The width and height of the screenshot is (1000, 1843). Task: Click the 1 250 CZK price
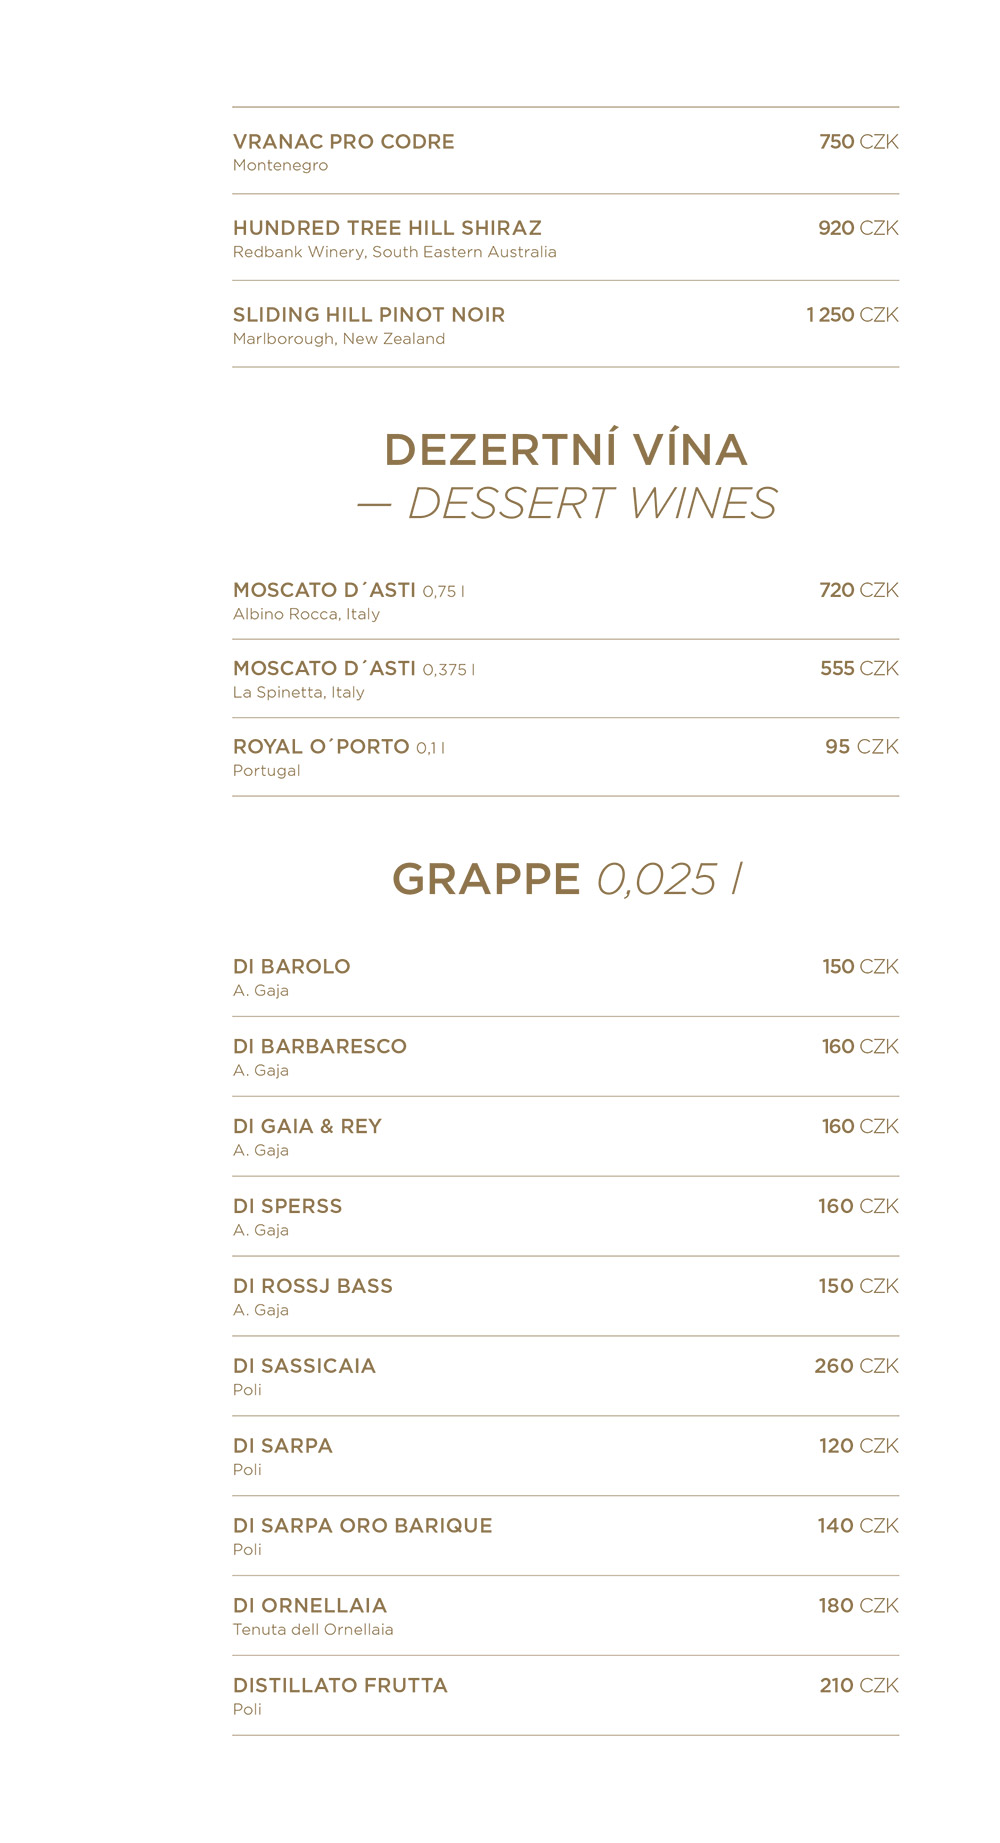pos(853,315)
